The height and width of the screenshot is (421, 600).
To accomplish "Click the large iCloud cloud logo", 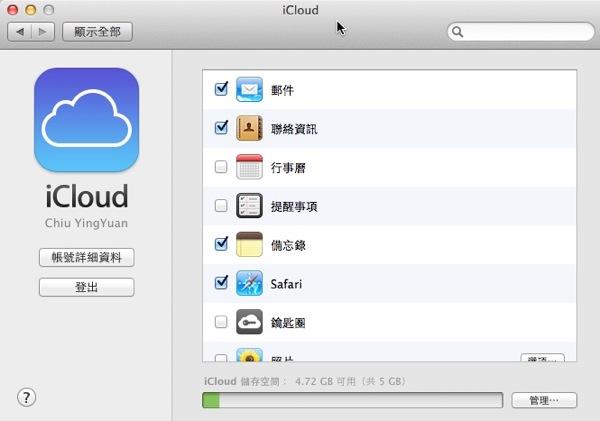I will [x=86, y=120].
